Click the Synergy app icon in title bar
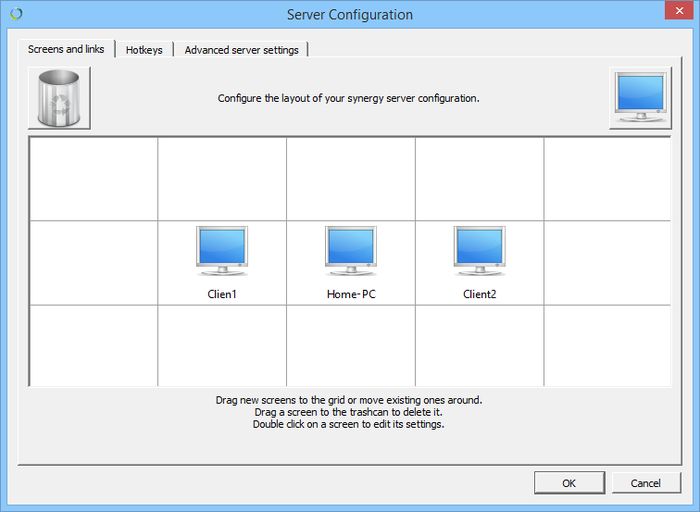The image size is (700, 512). pos(14,14)
